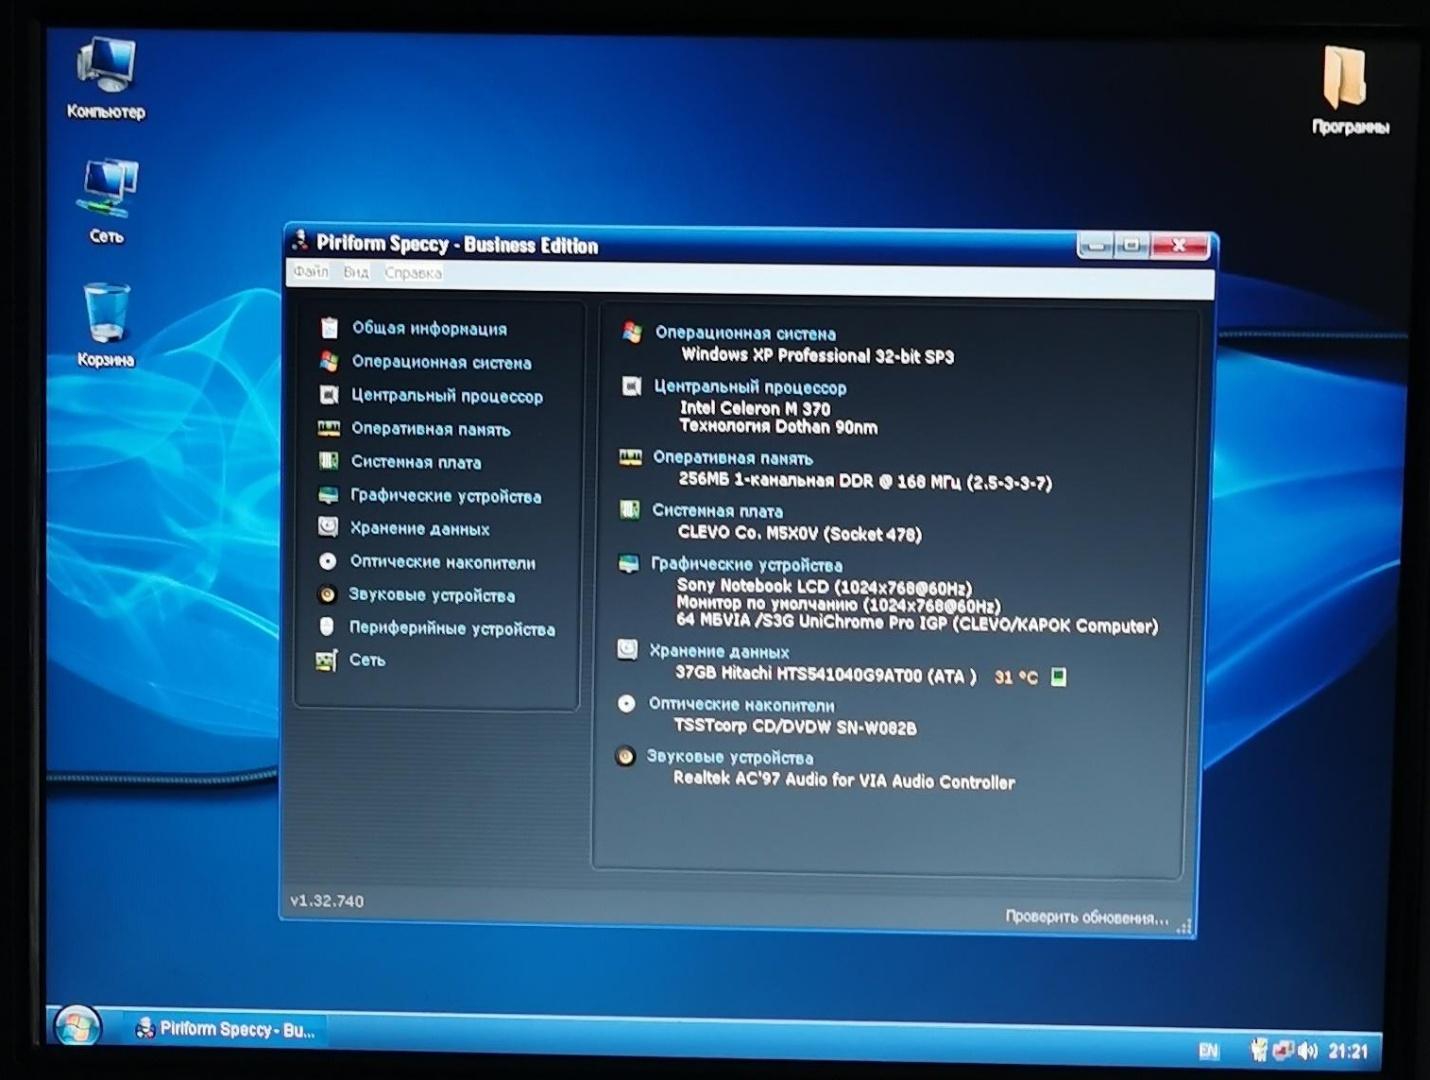Open the Справка menu
The image size is (1430, 1080).
(x=413, y=273)
